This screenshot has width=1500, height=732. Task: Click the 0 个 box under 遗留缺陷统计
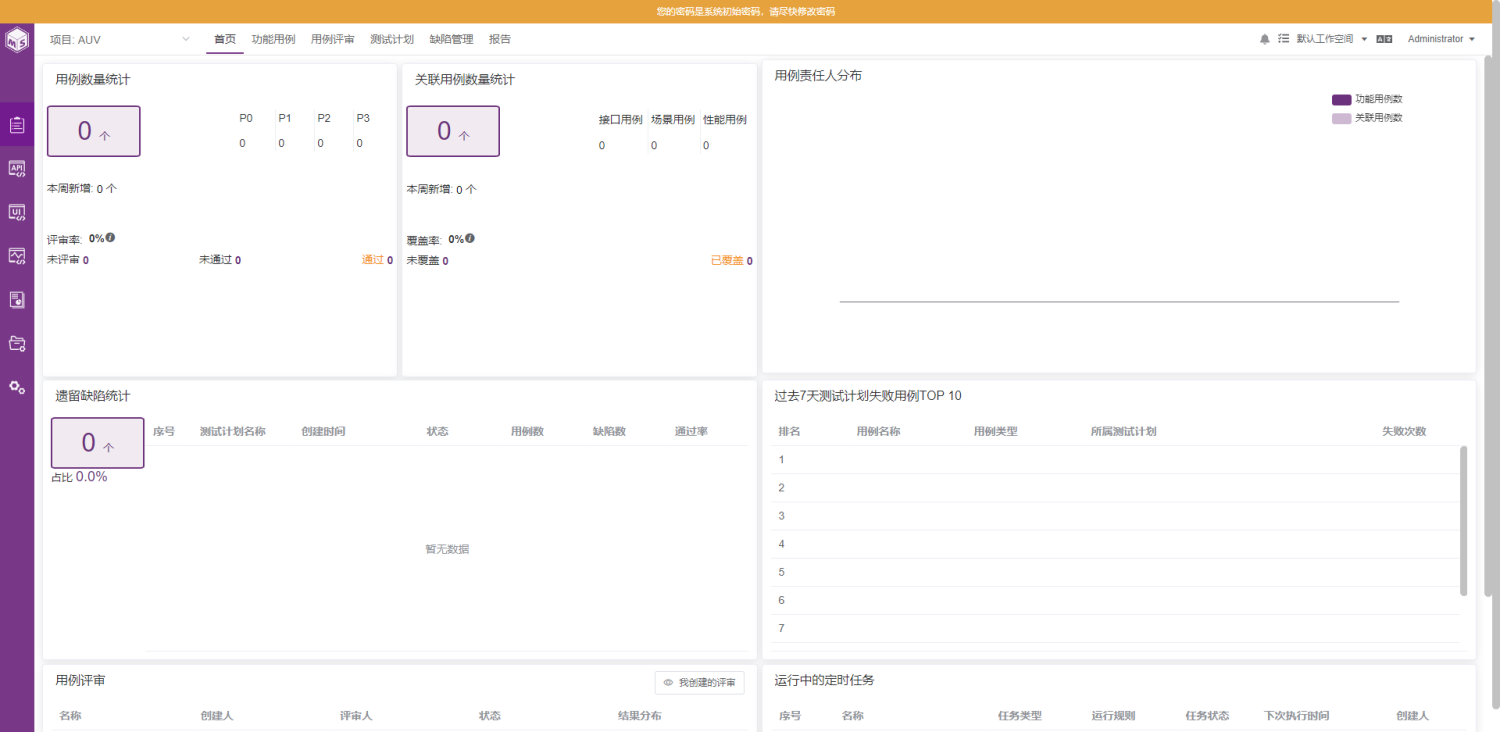[98, 443]
